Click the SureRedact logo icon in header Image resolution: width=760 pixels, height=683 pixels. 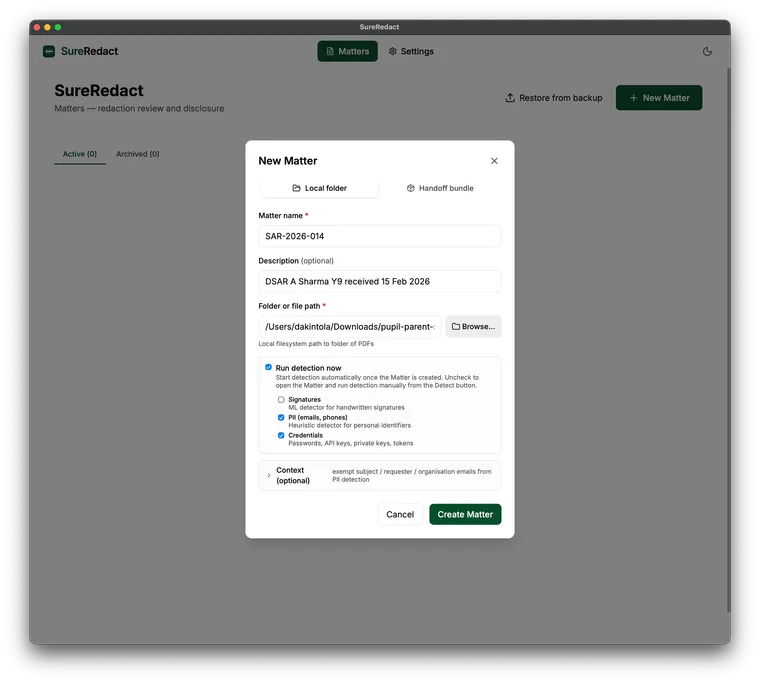[49, 51]
